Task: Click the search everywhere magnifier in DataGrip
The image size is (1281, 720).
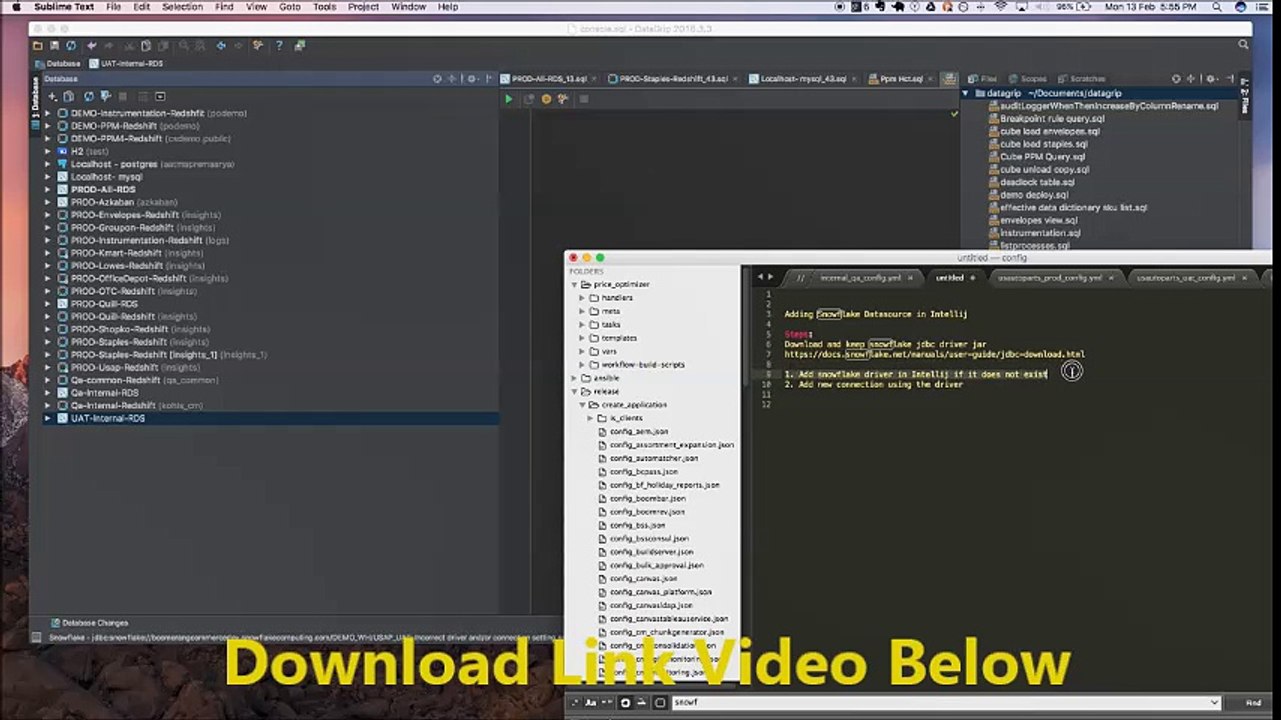Action: [x=1243, y=45]
